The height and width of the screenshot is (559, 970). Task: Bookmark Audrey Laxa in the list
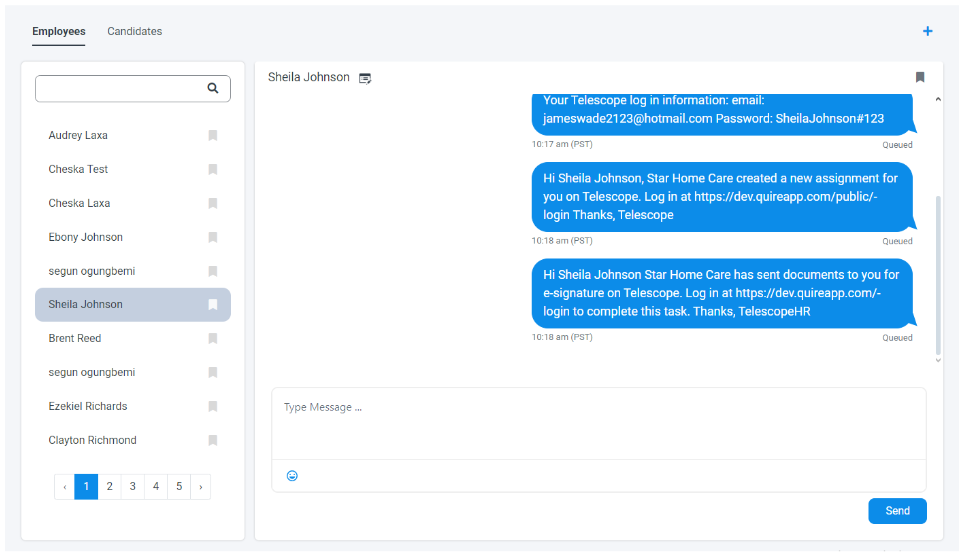pyautogui.click(x=213, y=135)
